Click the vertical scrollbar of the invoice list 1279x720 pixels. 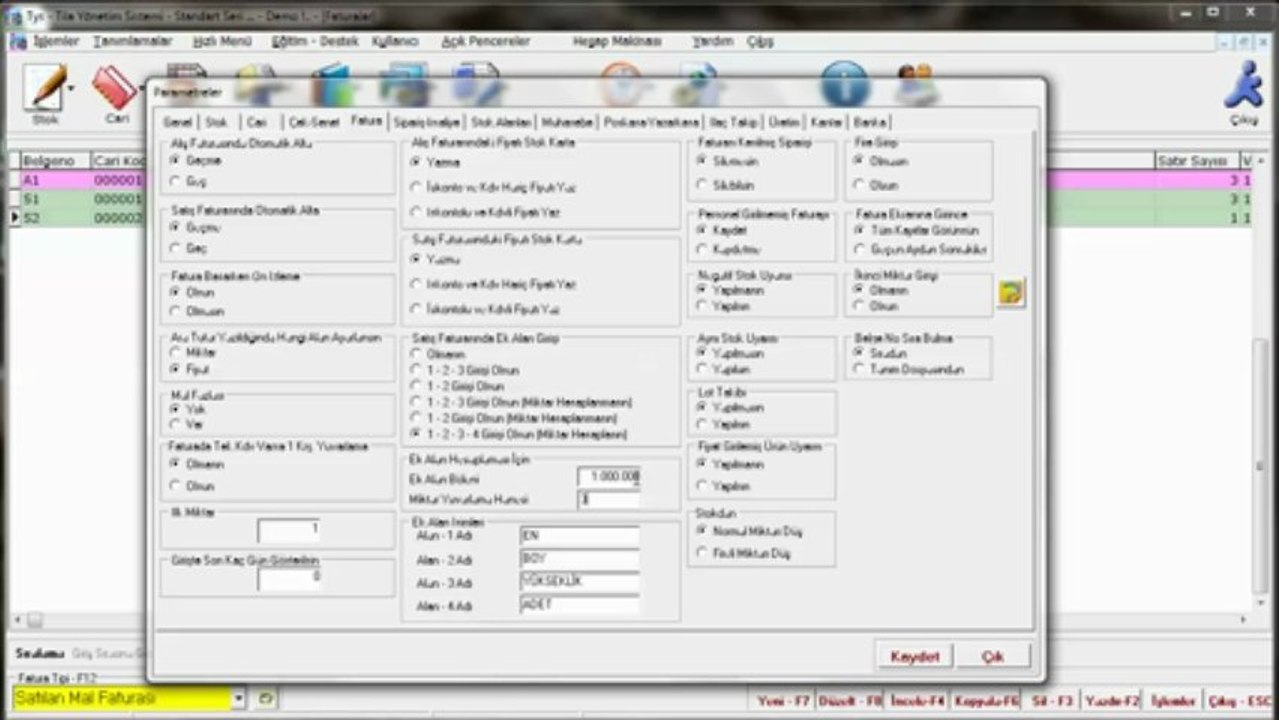[x=1262, y=385]
